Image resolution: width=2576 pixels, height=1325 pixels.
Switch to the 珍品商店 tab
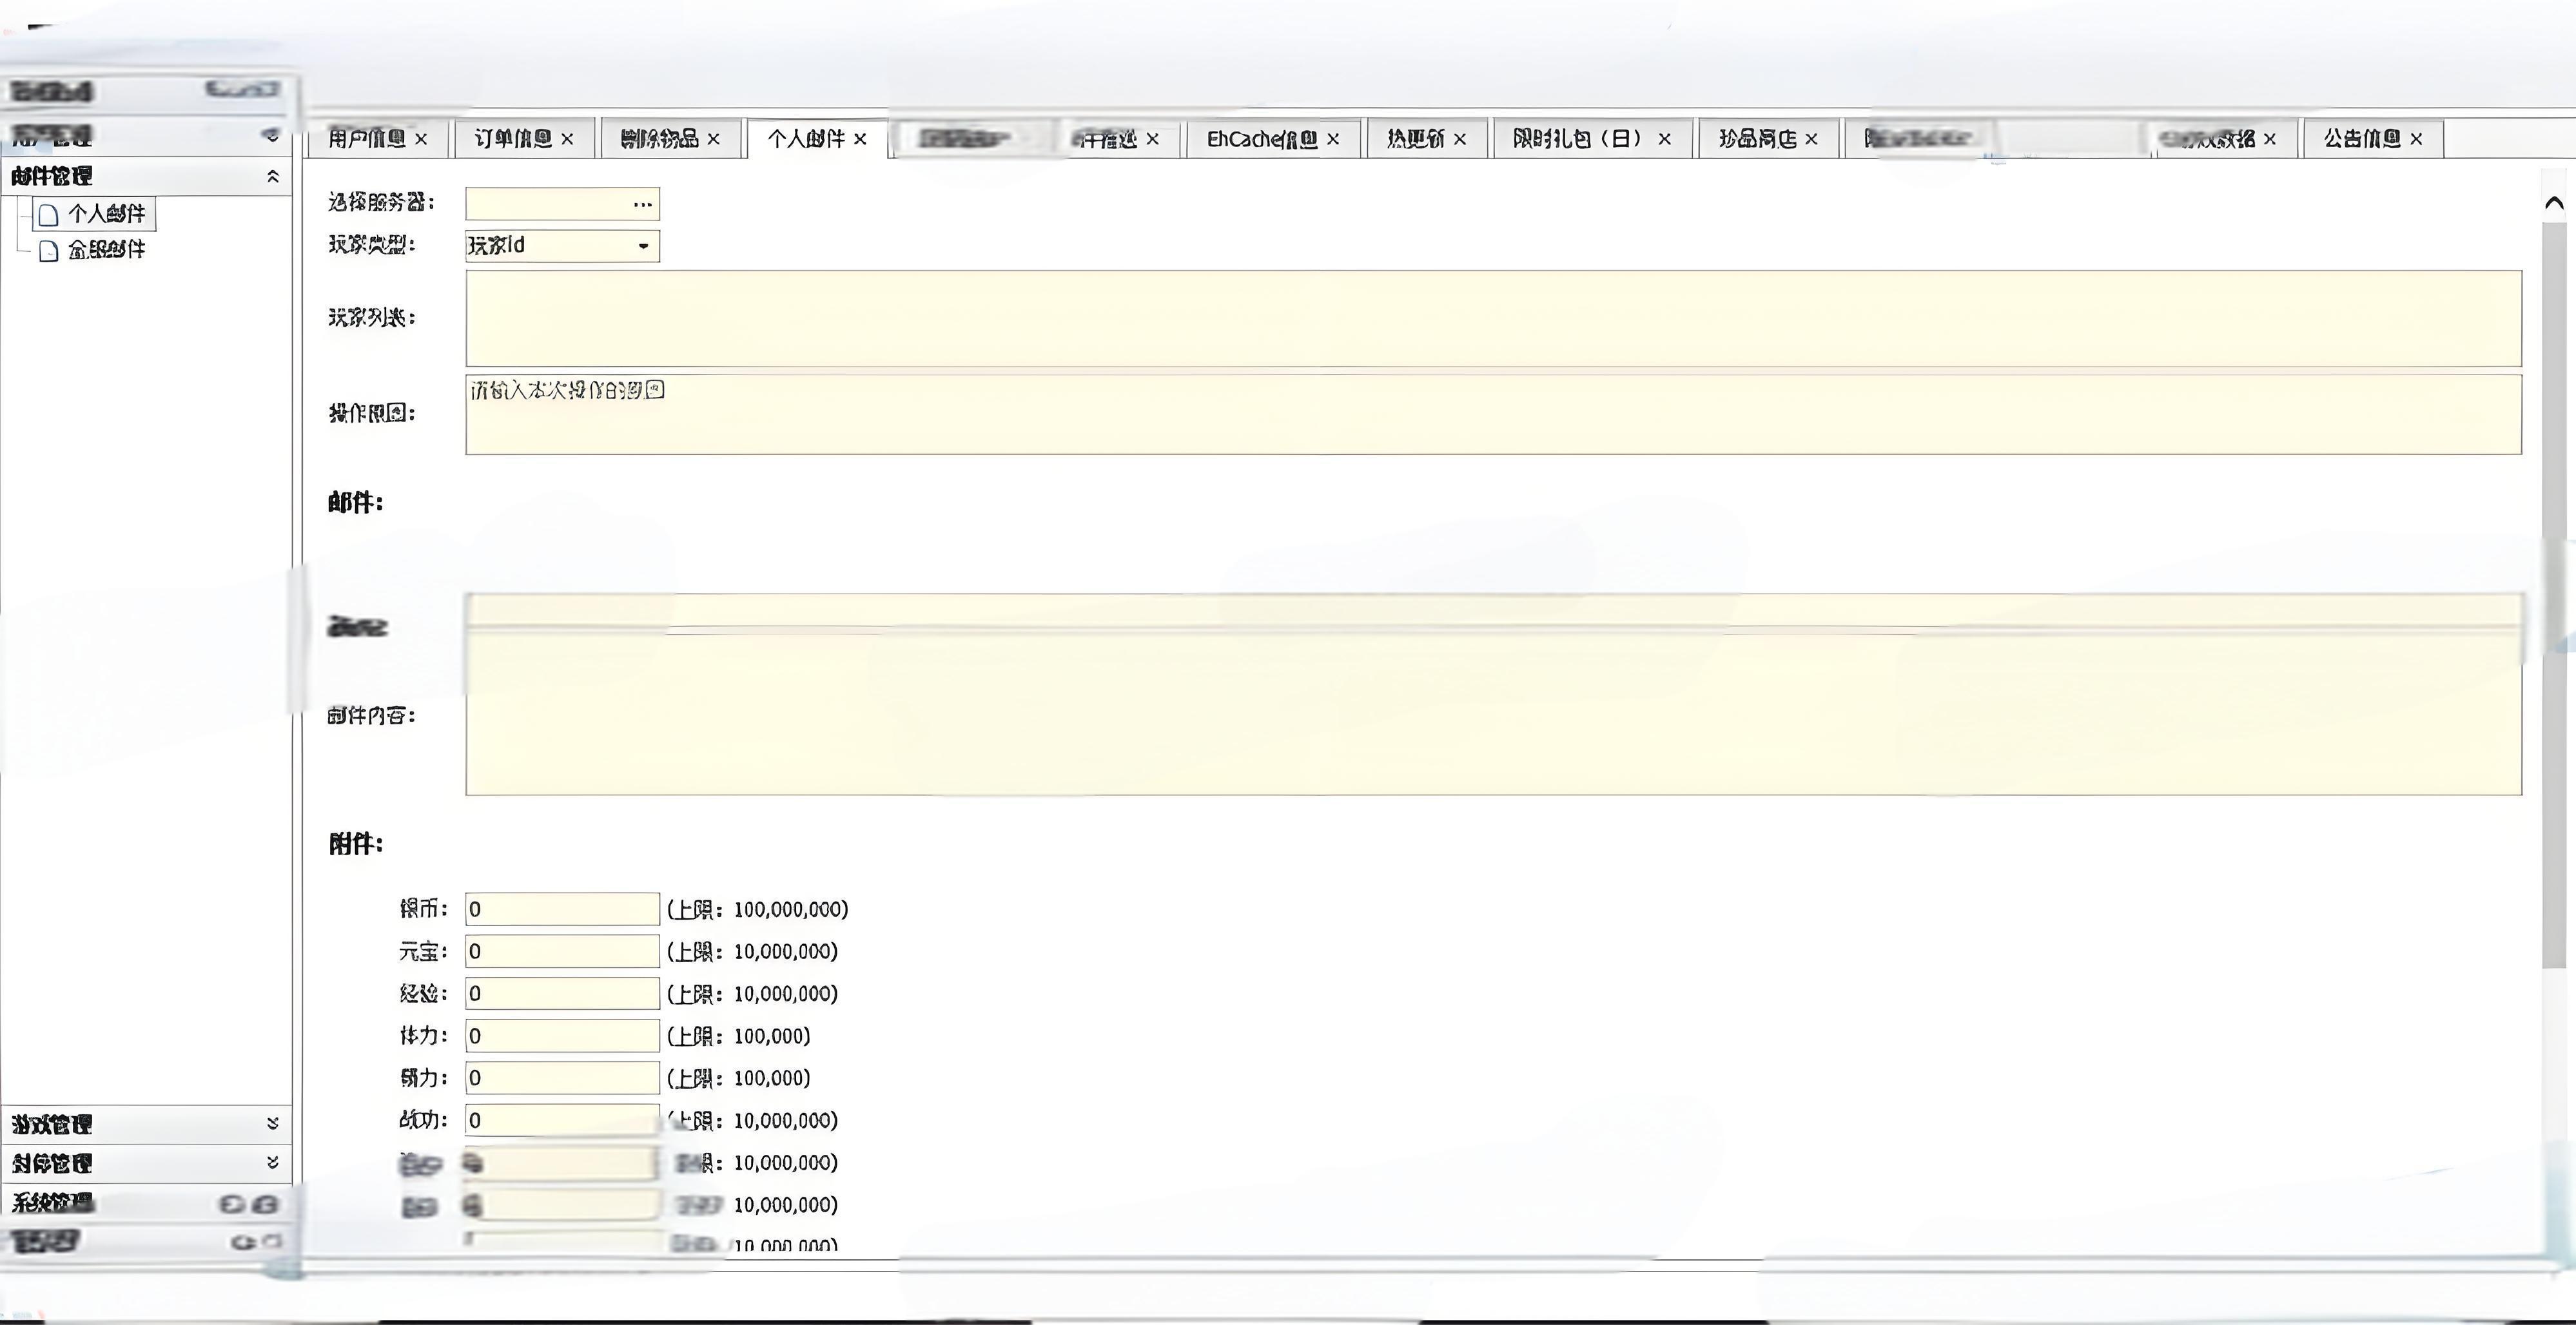tap(1757, 139)
